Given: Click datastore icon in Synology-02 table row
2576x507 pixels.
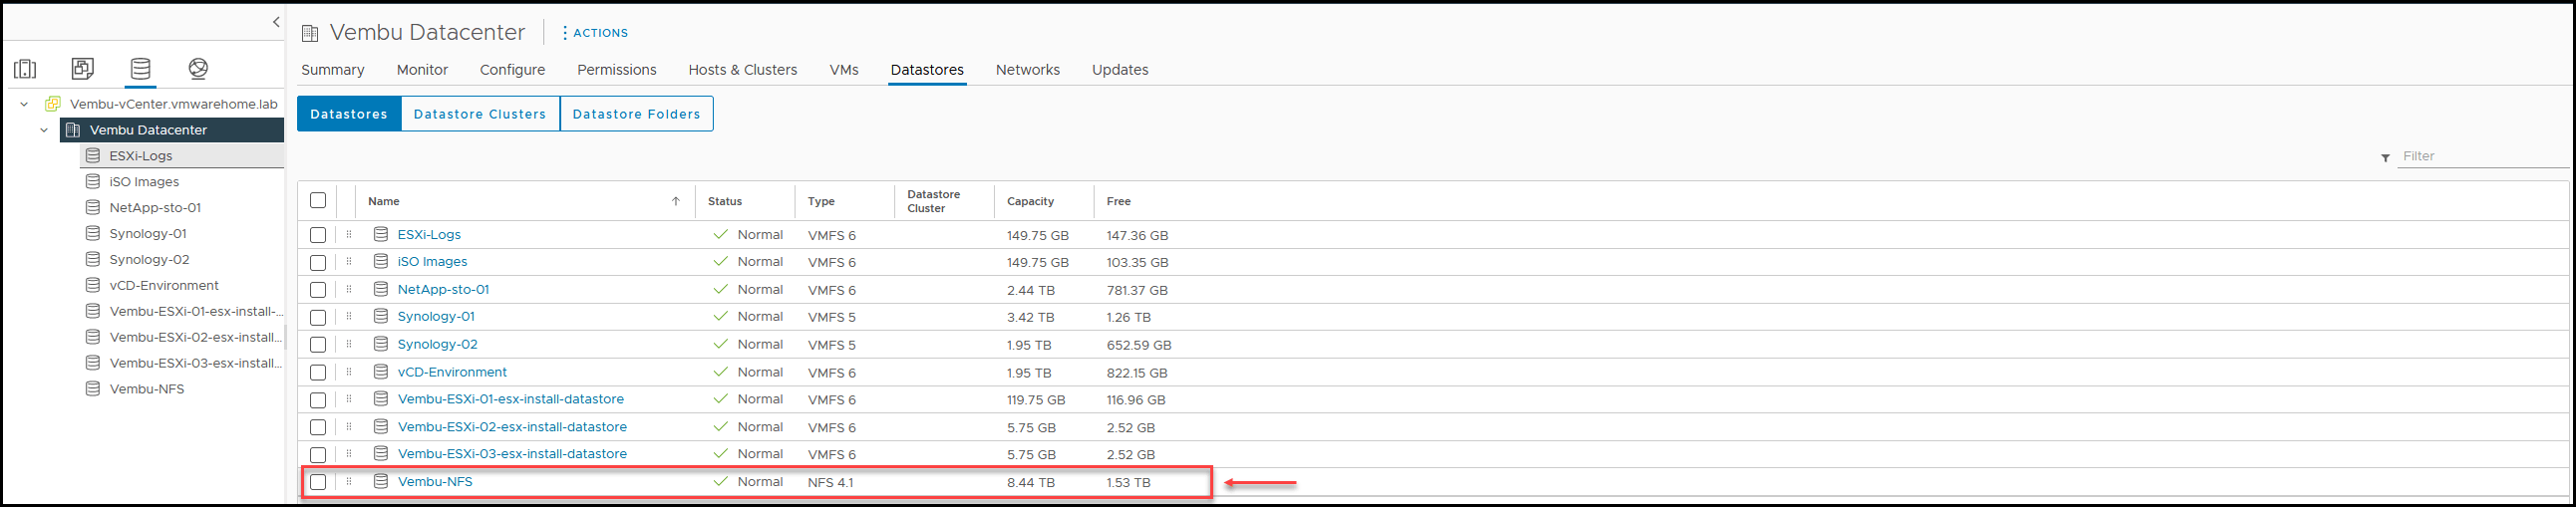Looking at the screenshot, I should click(381, 344).
